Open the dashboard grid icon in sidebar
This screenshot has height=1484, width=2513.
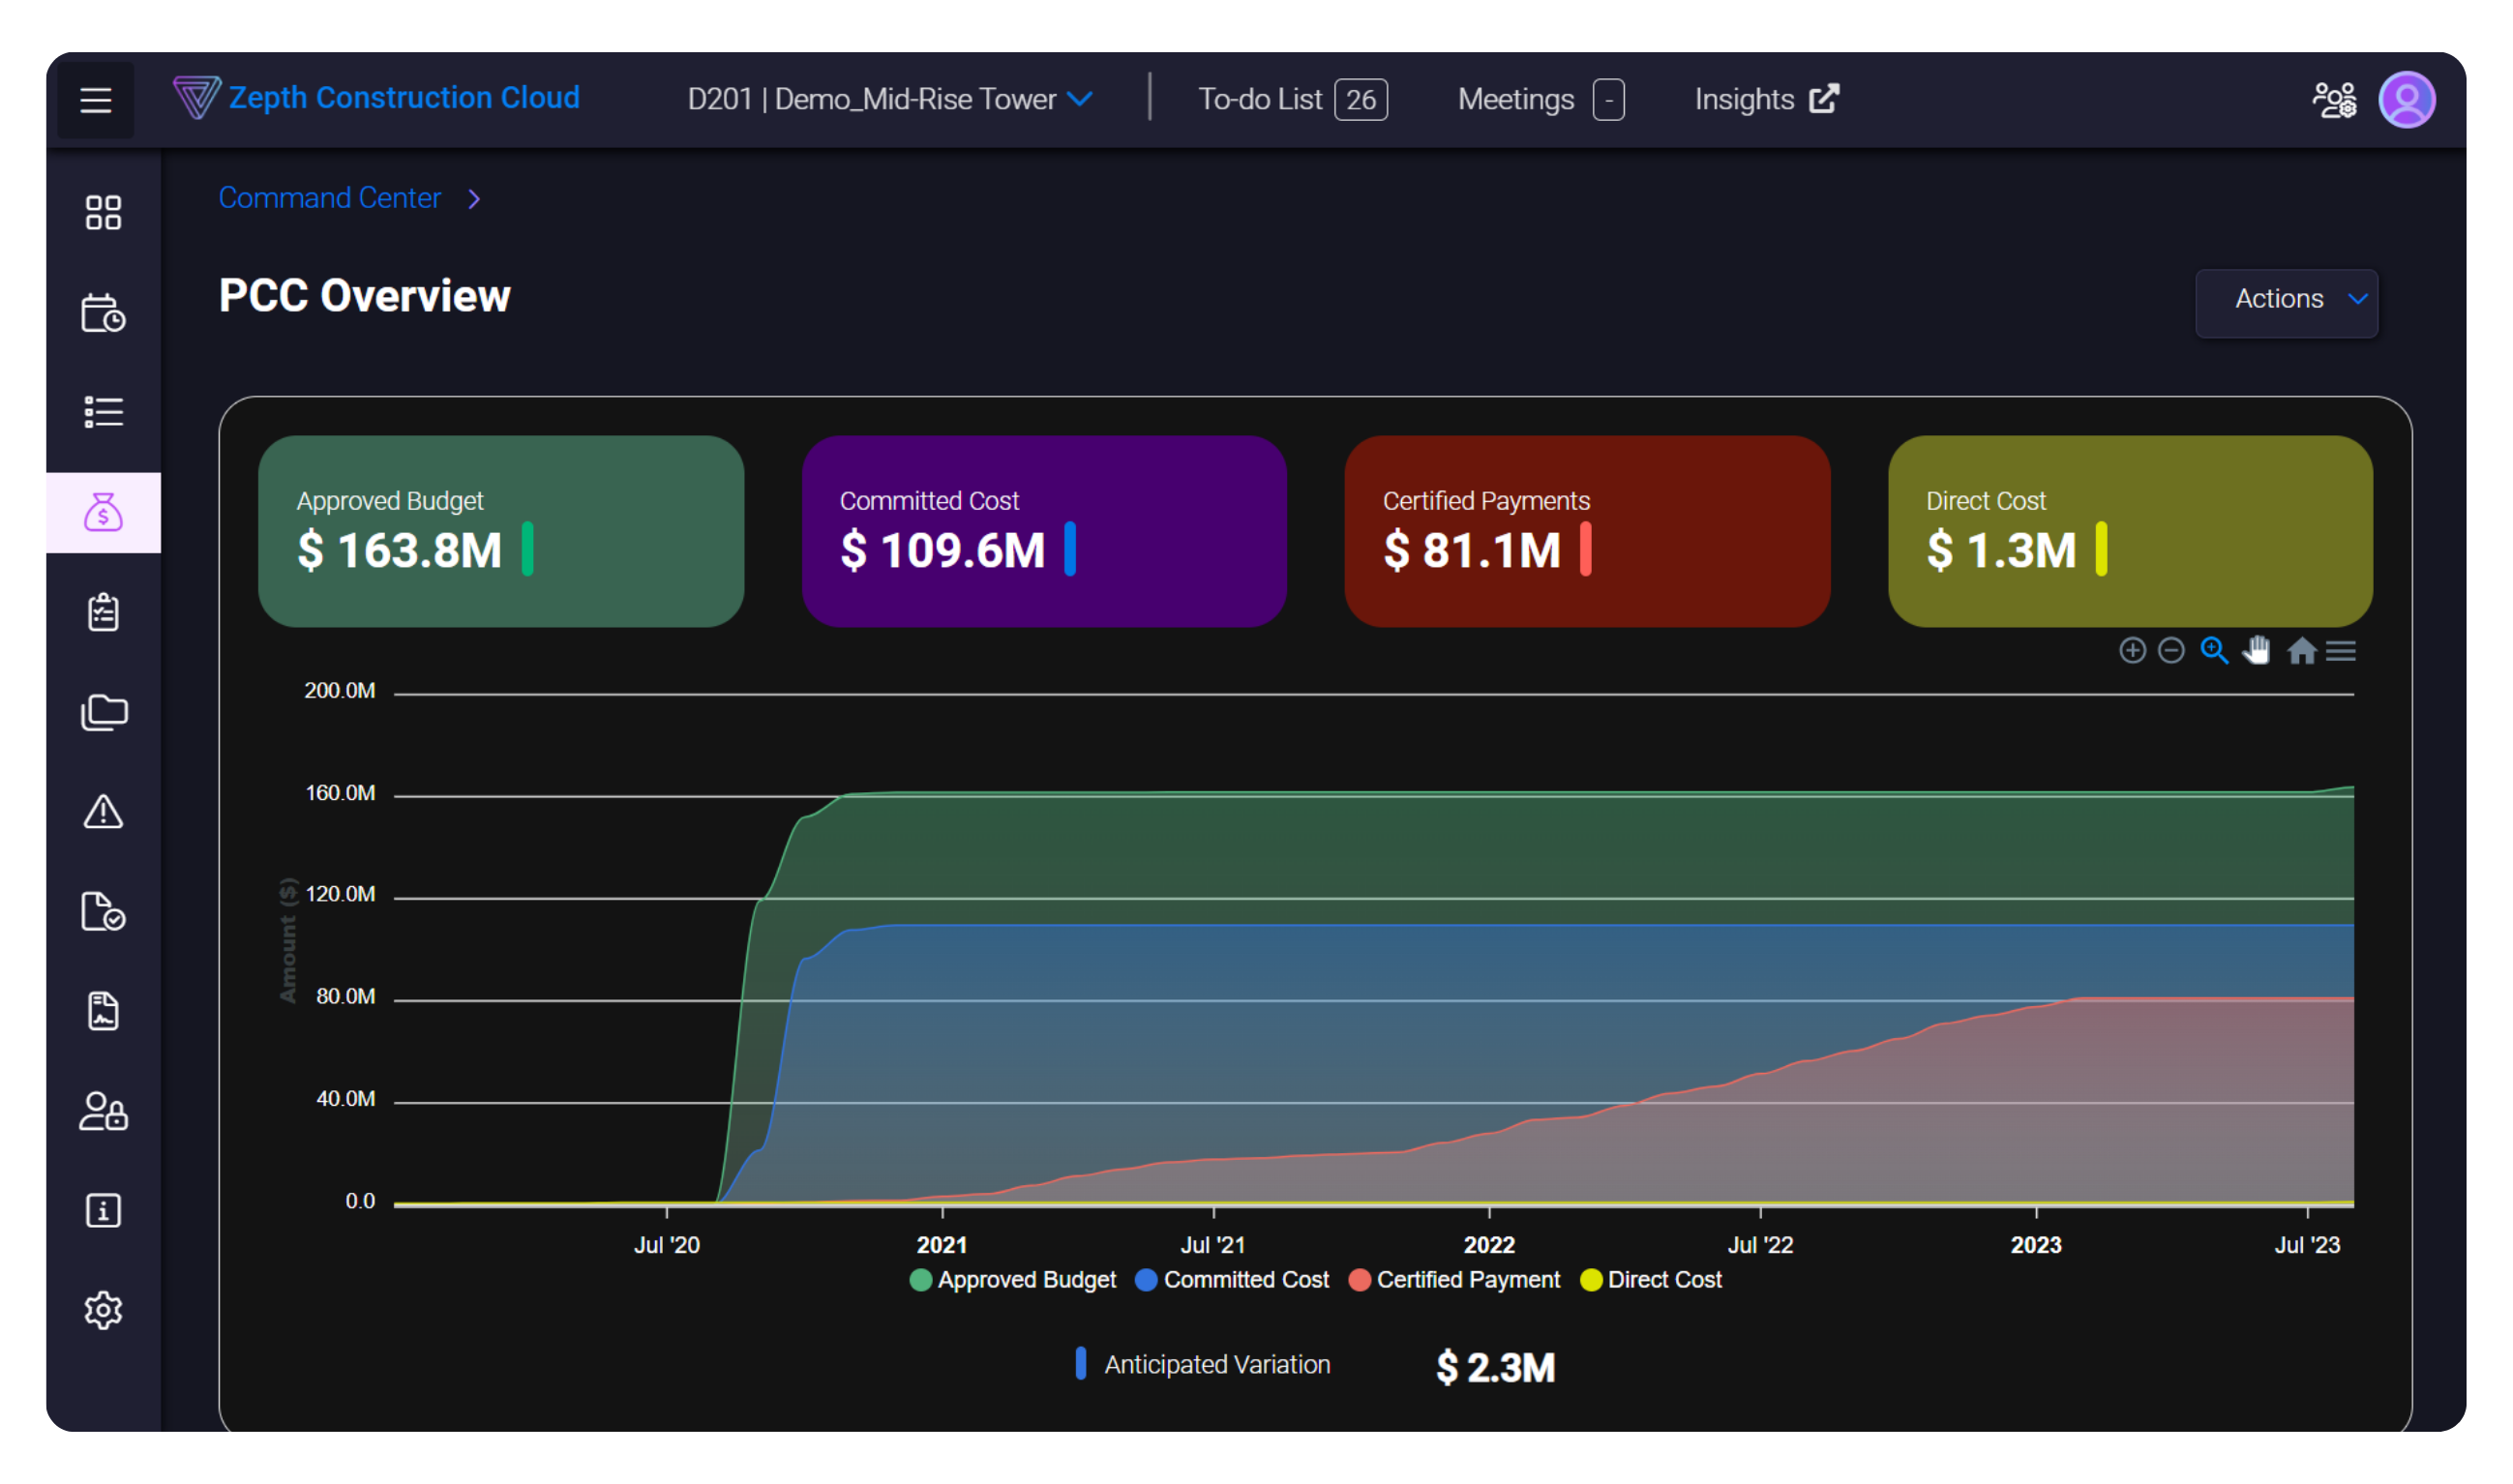(103, 212)
